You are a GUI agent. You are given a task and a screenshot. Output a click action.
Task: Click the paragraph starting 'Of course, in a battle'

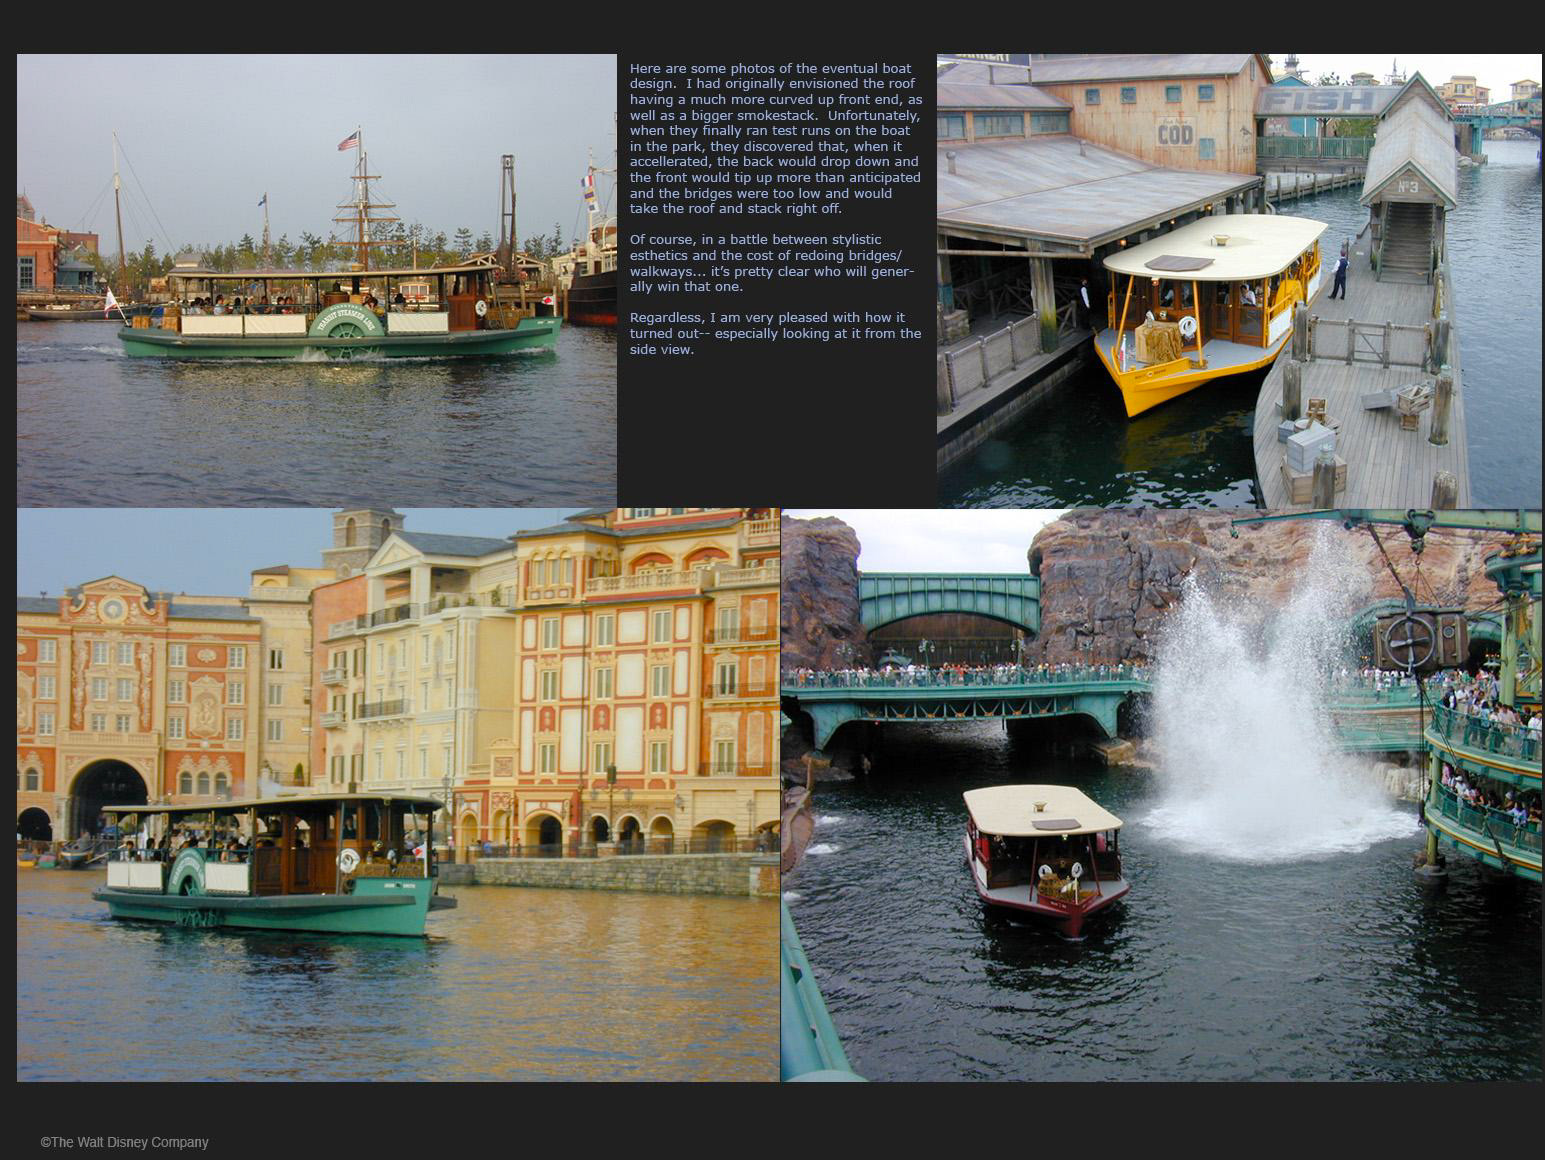(x=772, y=263)
